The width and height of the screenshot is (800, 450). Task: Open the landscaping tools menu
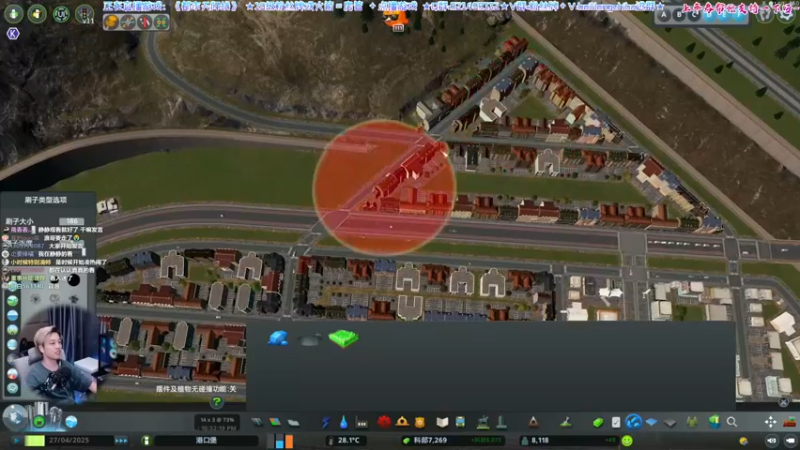tap(565, 422)
